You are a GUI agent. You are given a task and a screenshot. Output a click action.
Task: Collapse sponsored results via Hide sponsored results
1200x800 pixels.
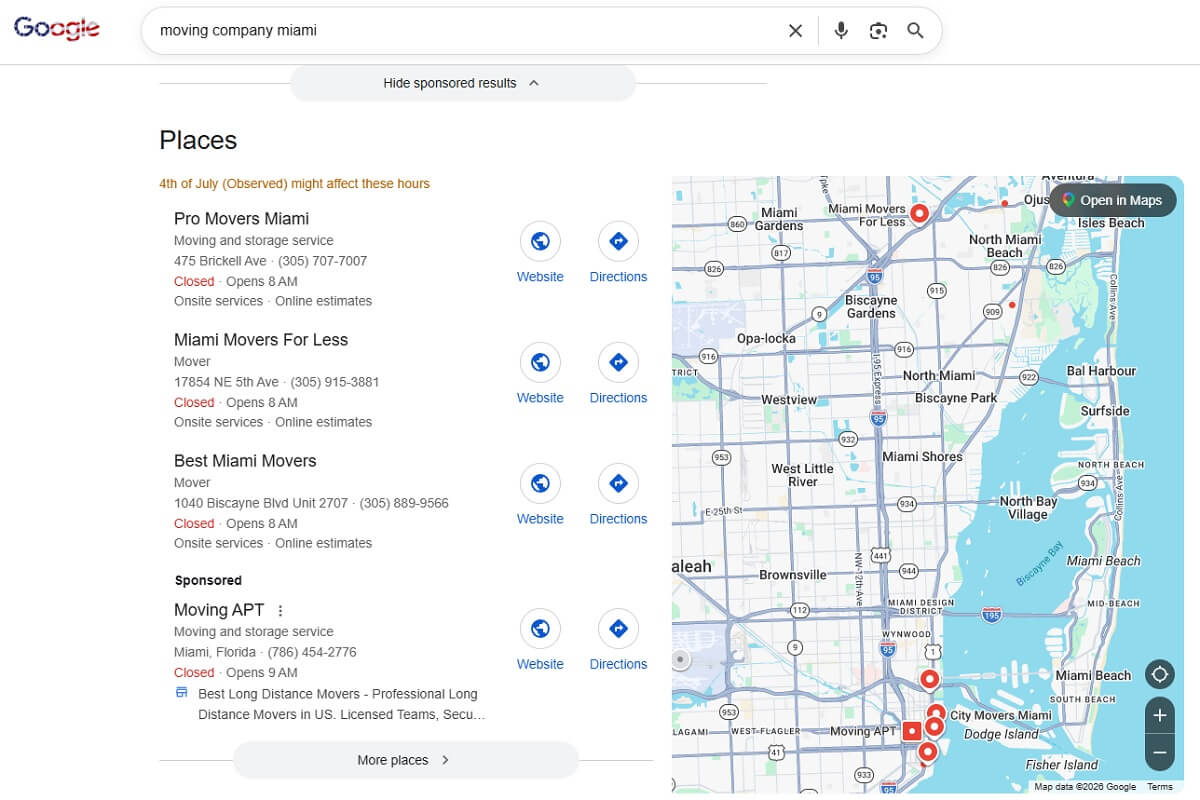[462, 83]
